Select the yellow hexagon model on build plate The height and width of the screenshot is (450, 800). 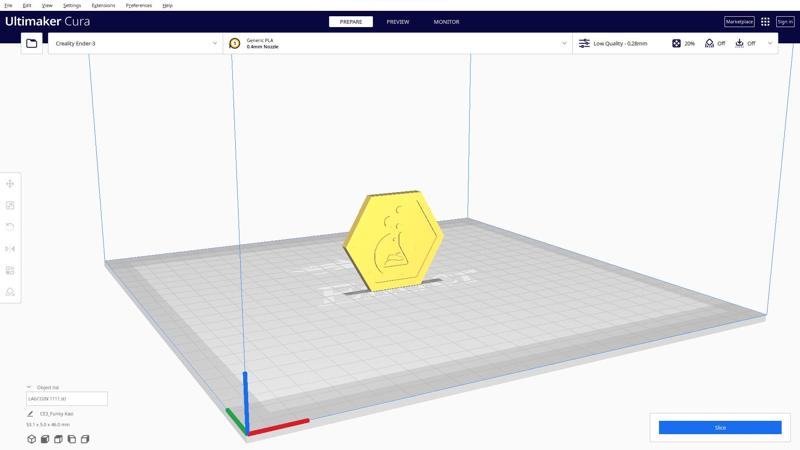[393, 241]
